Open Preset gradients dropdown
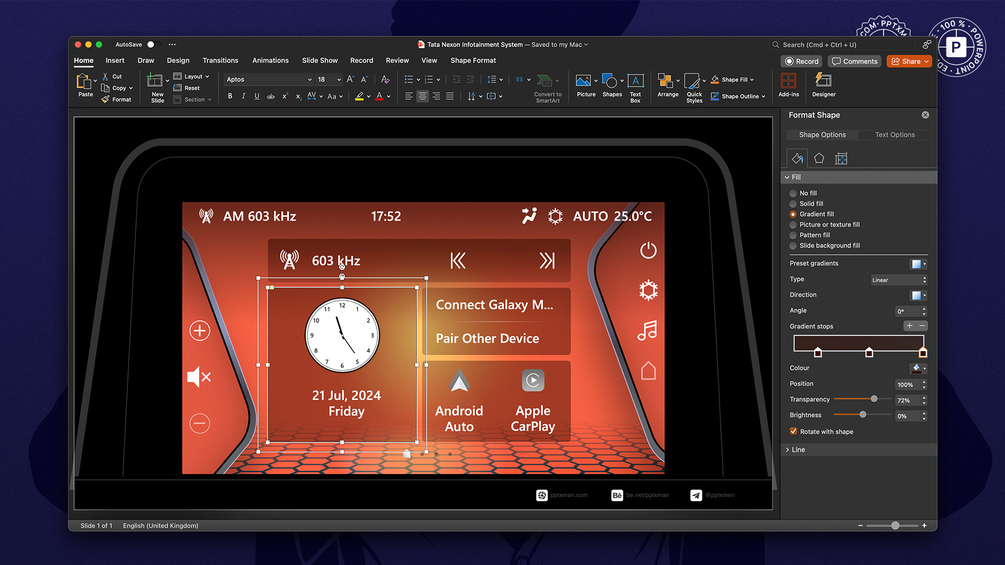 coord(918,264)
